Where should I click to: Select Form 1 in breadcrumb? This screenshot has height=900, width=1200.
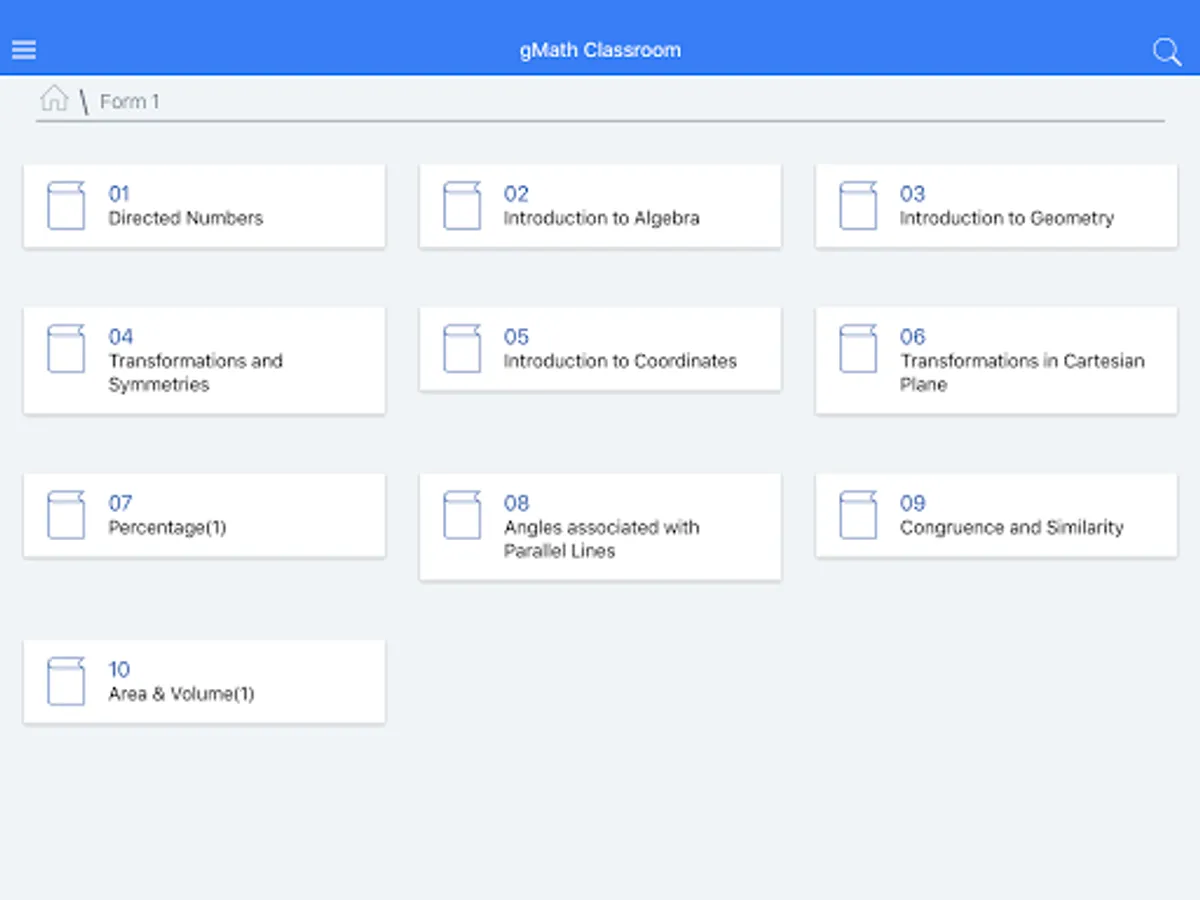129,101
